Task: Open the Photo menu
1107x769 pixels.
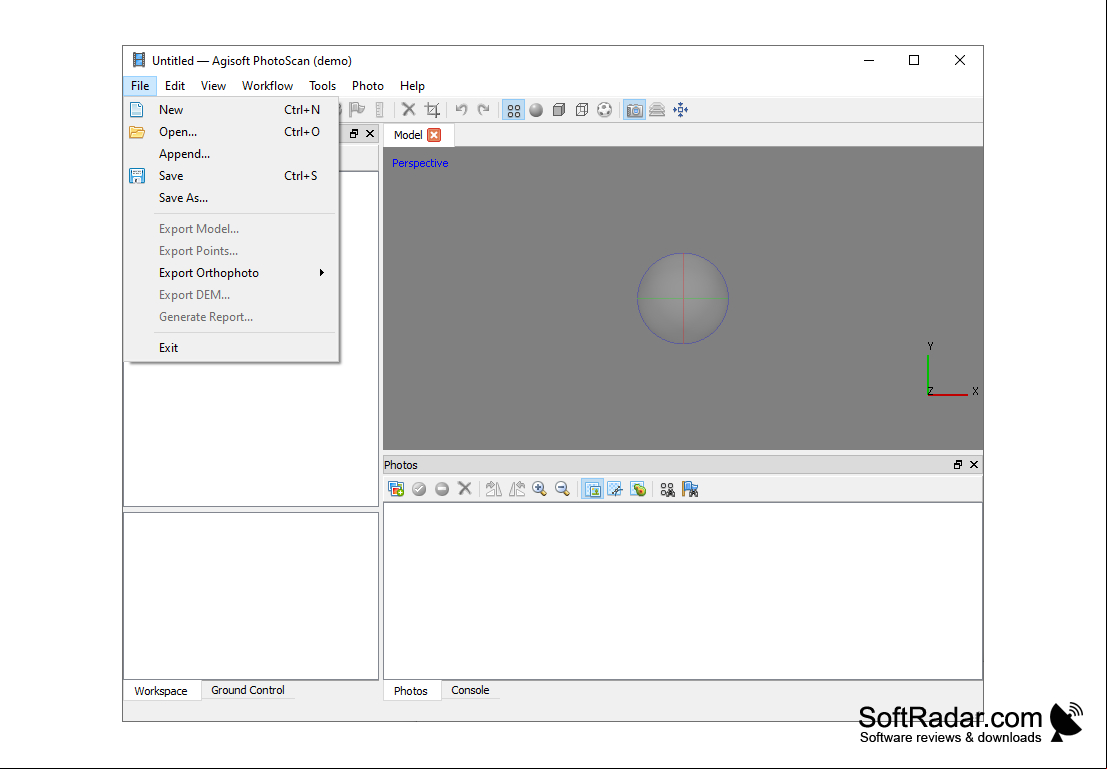Action: click(x=368, y=85)
